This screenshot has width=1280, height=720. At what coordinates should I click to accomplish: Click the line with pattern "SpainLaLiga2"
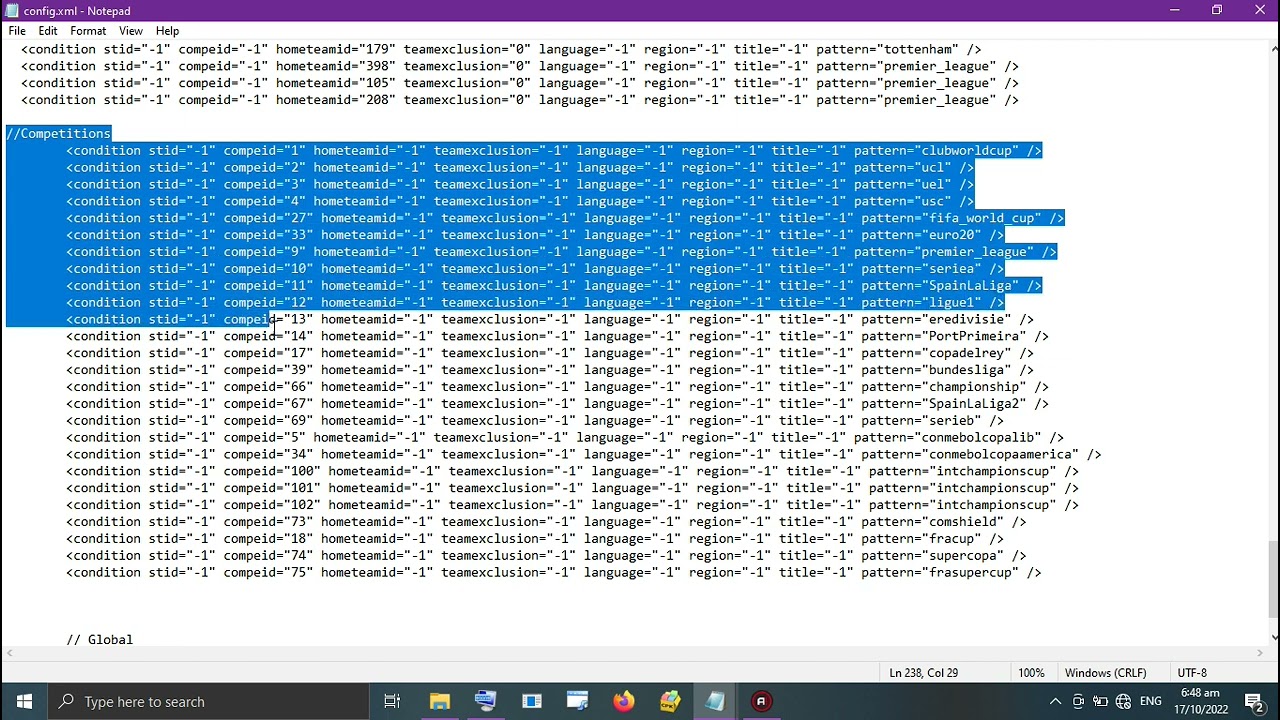[x=558, y=404]
